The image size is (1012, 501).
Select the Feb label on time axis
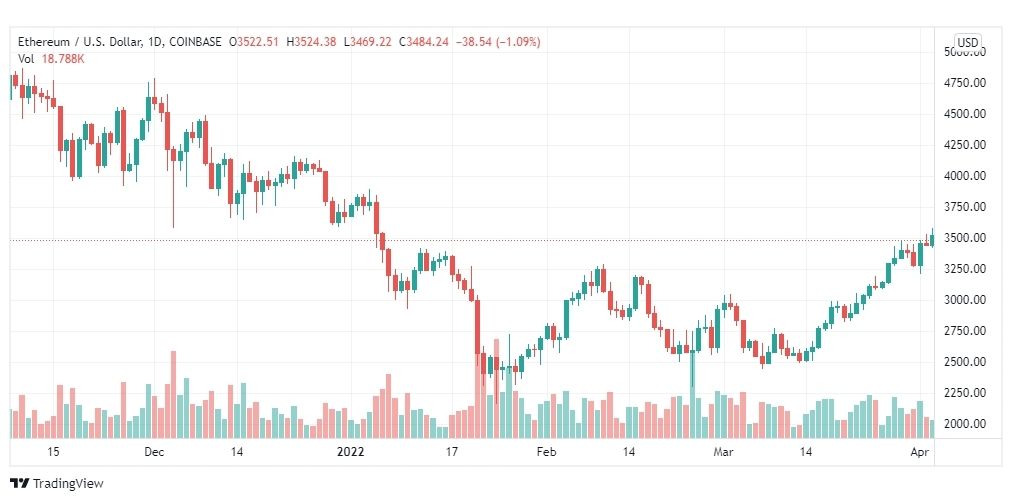click(546, 452)
